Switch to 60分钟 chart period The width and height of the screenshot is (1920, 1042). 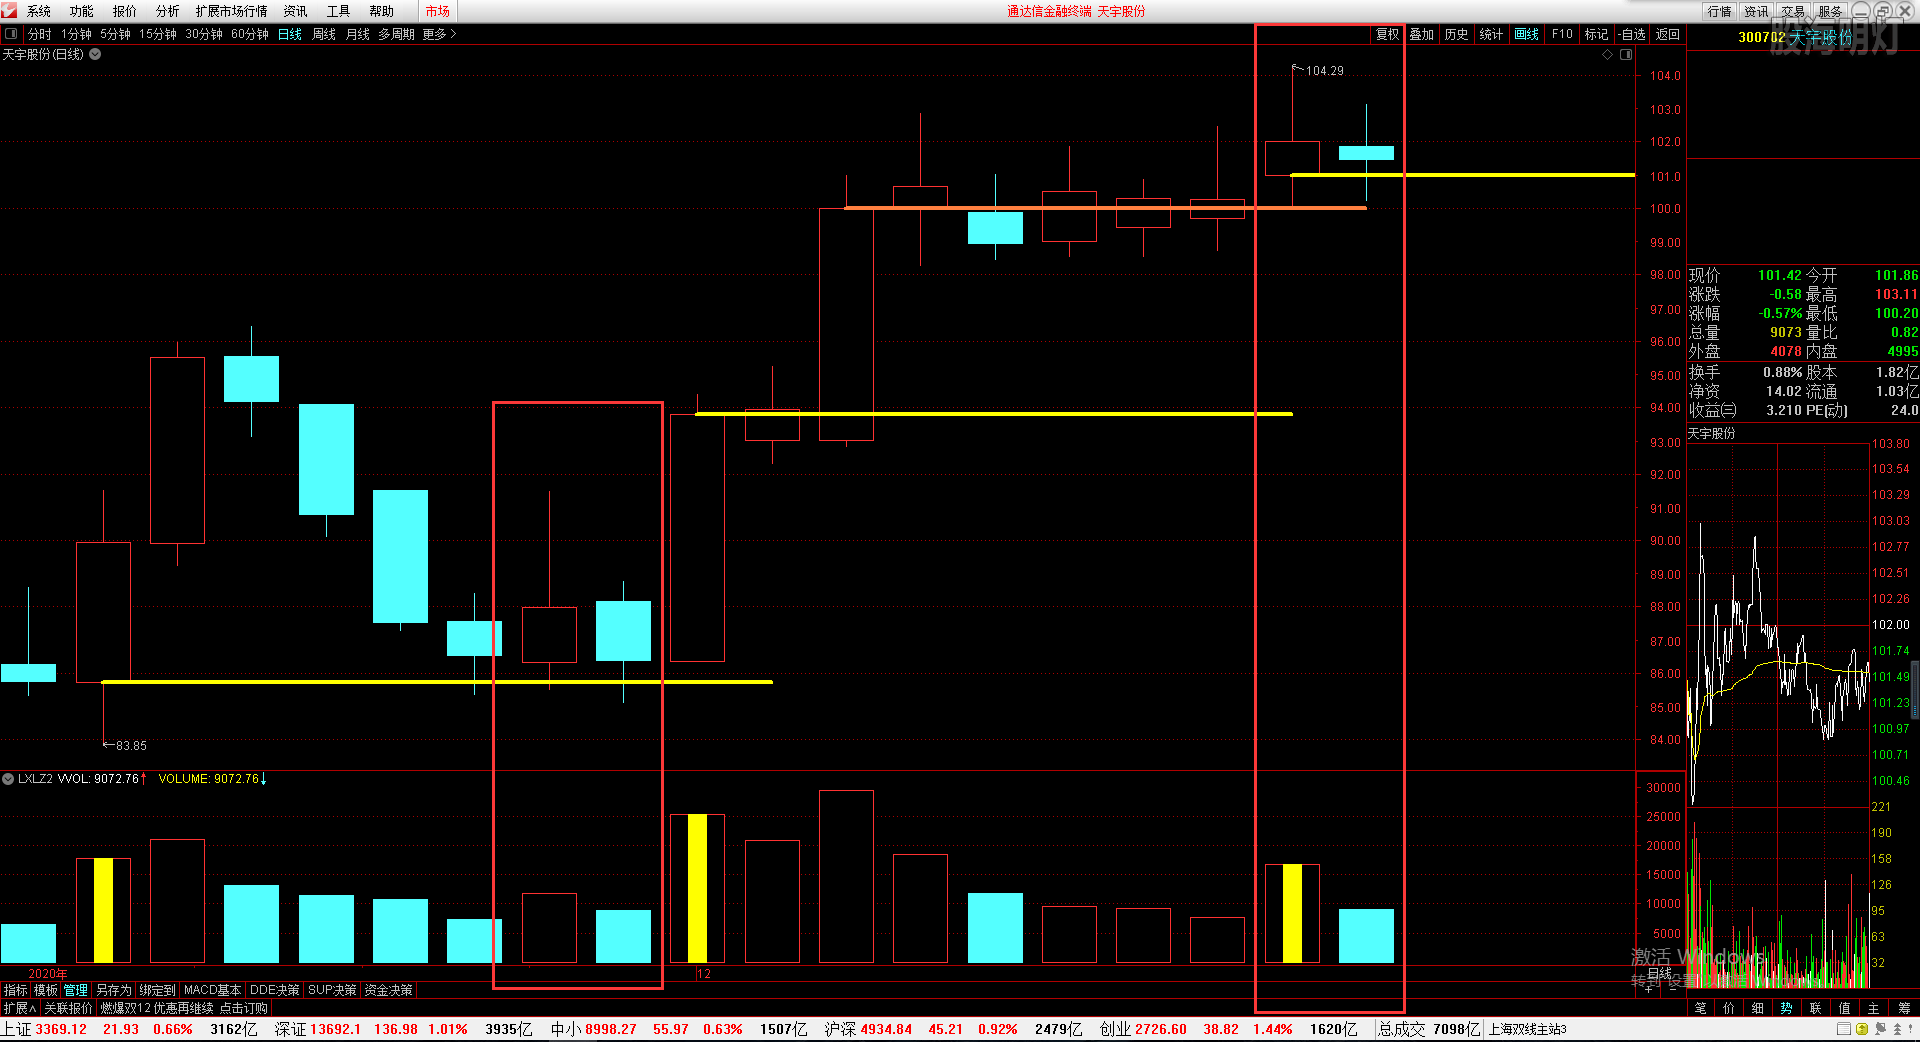(250, 34)
